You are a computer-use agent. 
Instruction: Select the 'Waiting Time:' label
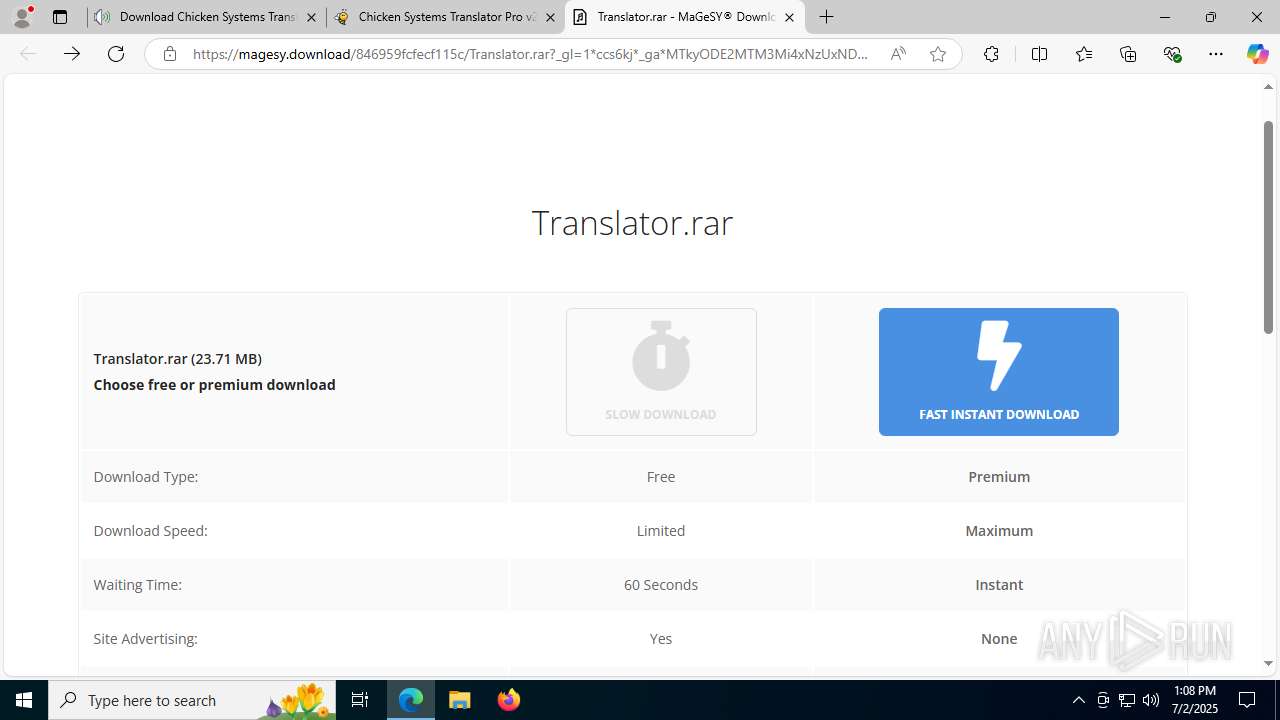point(138,584)
